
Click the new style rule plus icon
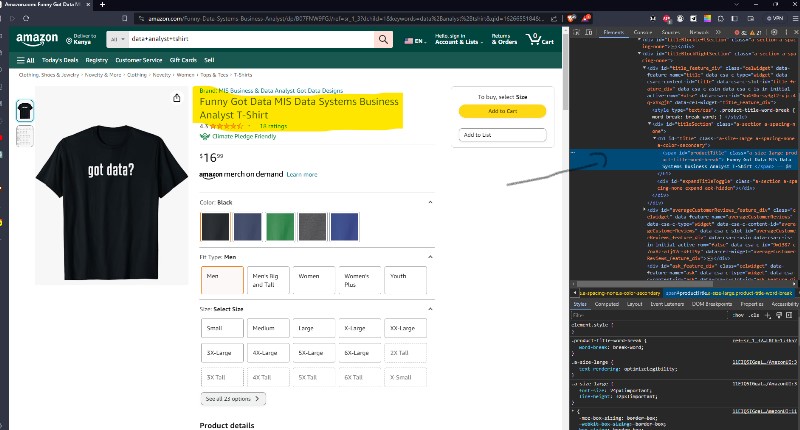point(768,315)
